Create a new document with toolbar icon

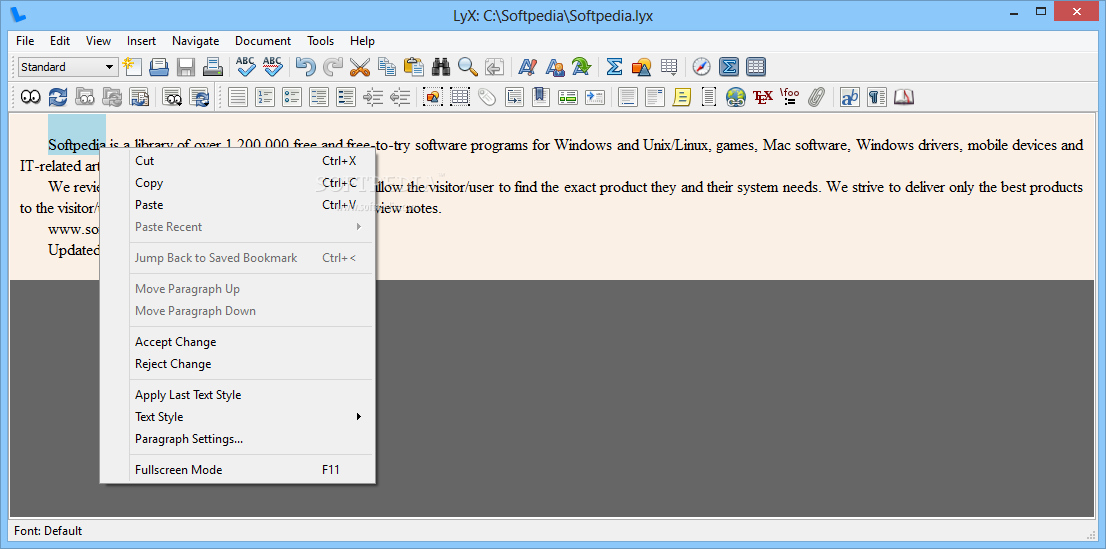[x=132, y=67]
